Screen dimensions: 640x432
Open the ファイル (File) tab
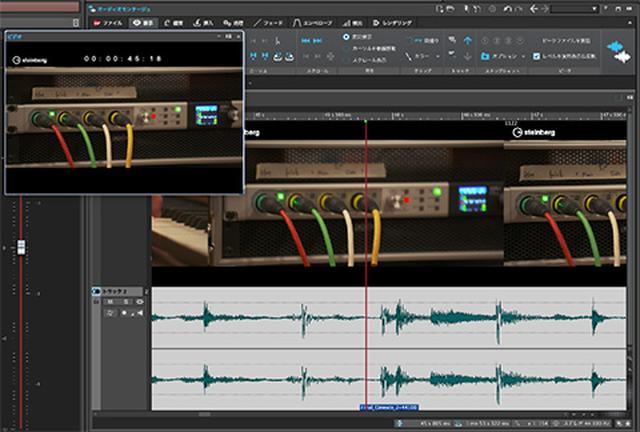tap(107, 23)
